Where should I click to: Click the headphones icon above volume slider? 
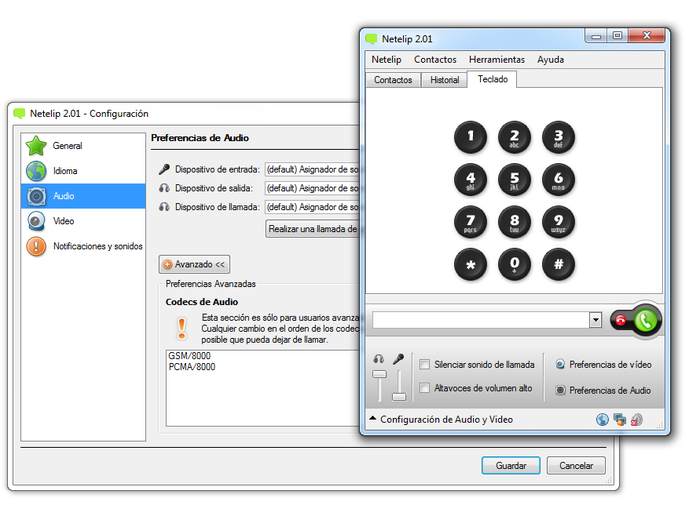click(379, 359)
